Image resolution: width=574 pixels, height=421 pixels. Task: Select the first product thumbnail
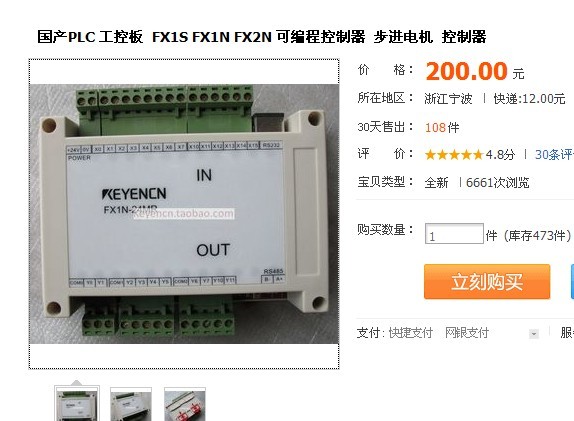[77, 403]
